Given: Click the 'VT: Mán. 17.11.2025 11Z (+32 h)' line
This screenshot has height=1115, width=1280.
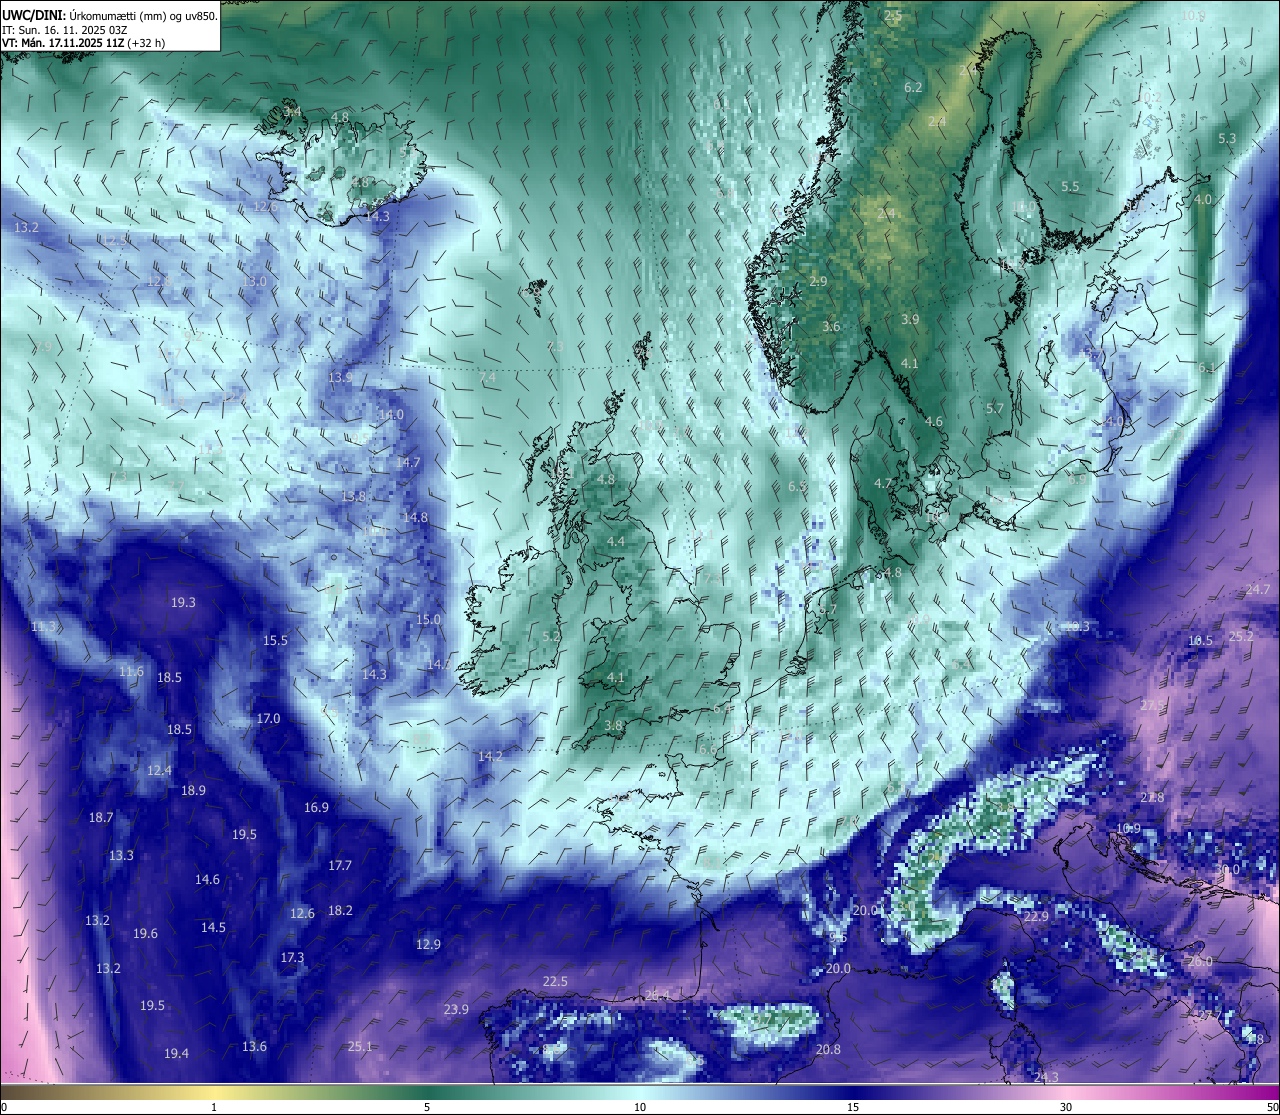Looking at the screenshot, I should pos(83,43).
